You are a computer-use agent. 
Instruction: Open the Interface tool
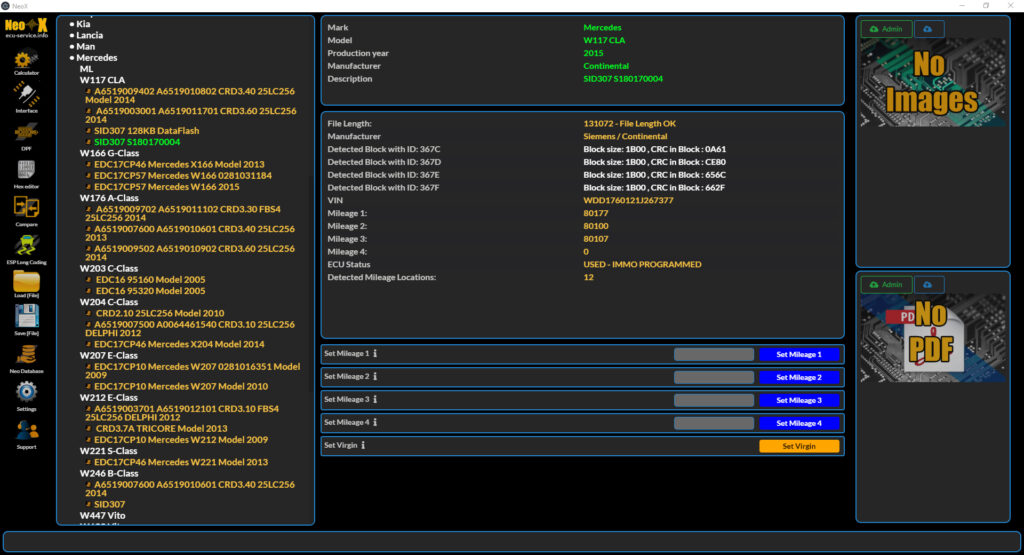(x=26, y=96)
